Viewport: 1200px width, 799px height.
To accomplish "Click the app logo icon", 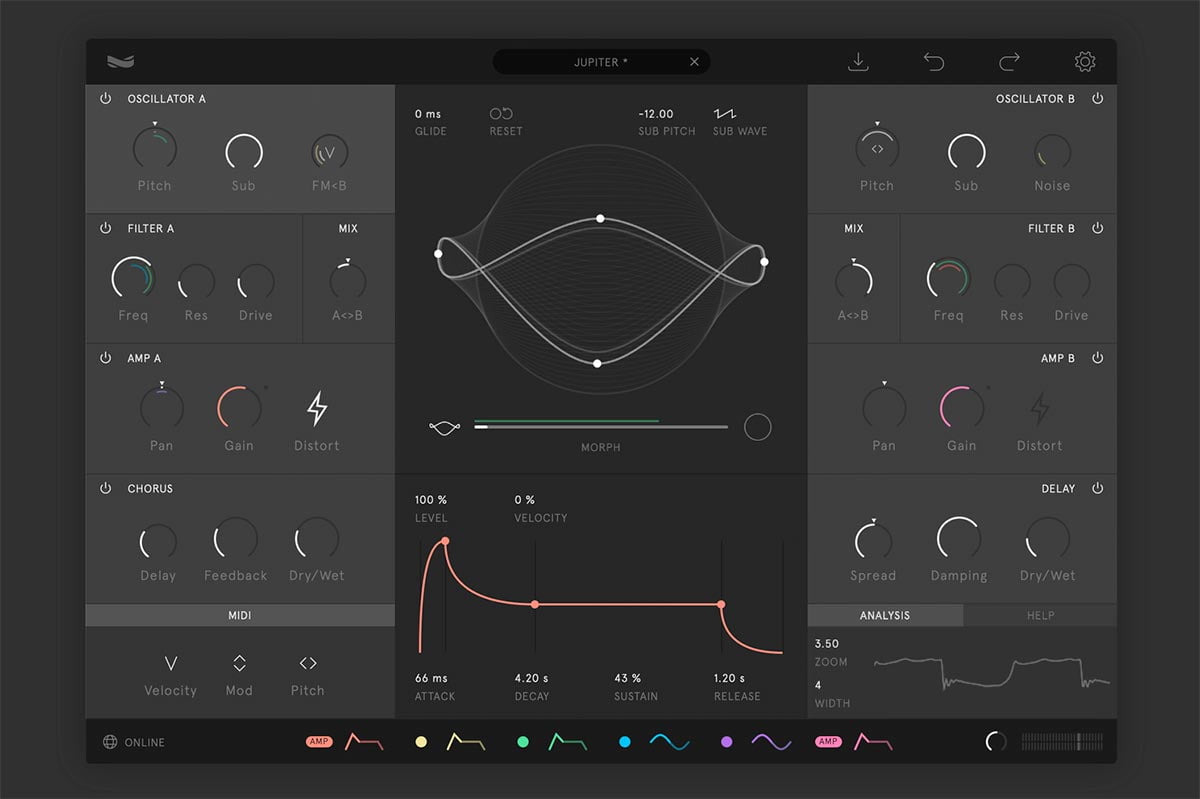I will (121, 62).
